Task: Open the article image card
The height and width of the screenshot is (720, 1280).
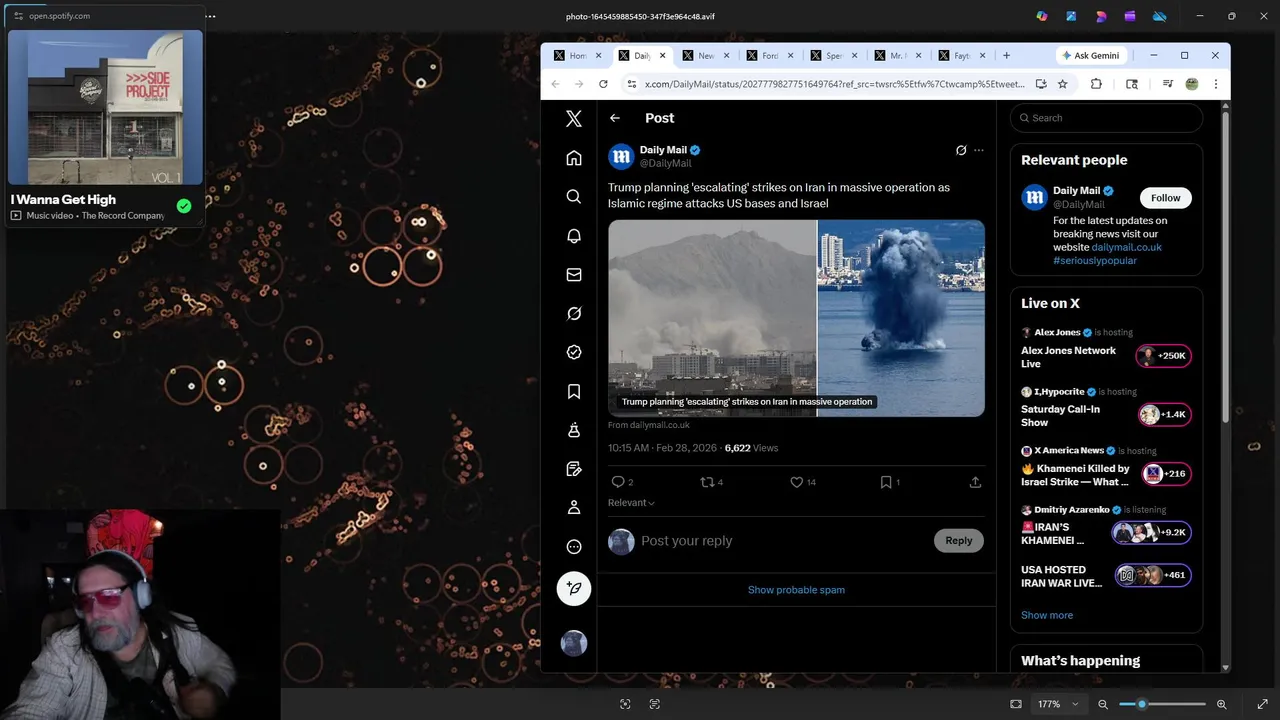Action: 796,318
